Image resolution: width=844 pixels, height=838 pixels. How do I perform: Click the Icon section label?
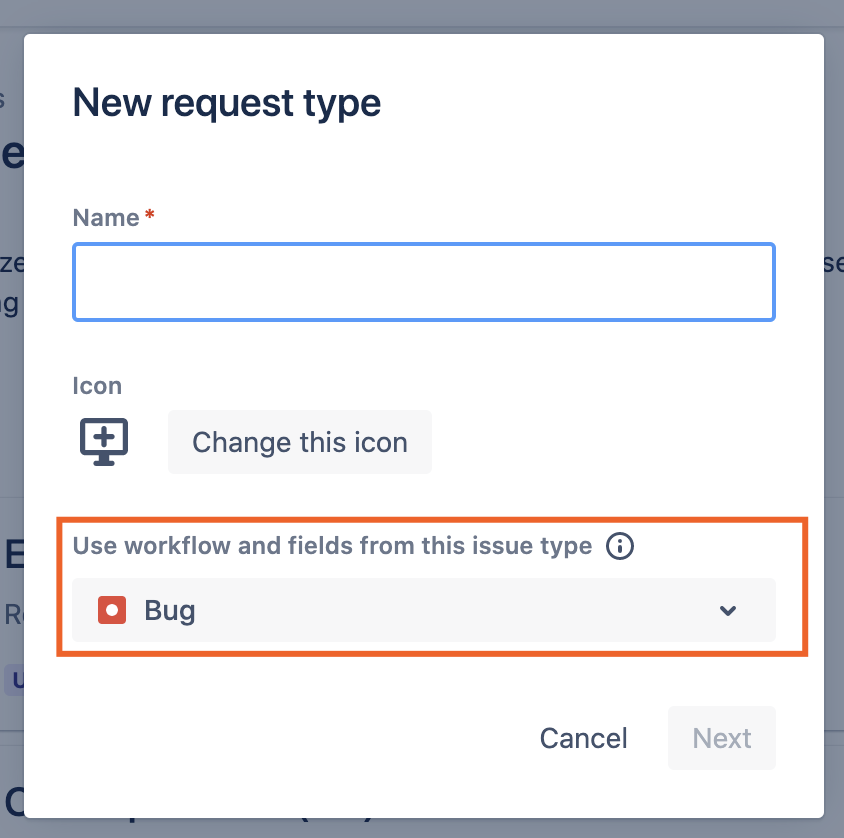click(x=97, y=386)
